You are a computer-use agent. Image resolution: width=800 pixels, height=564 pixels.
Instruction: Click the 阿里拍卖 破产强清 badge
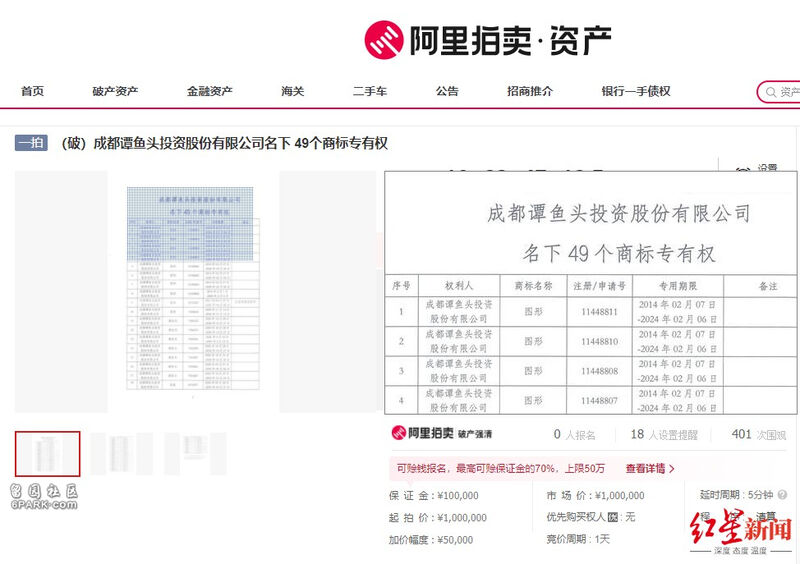[442, 433]
